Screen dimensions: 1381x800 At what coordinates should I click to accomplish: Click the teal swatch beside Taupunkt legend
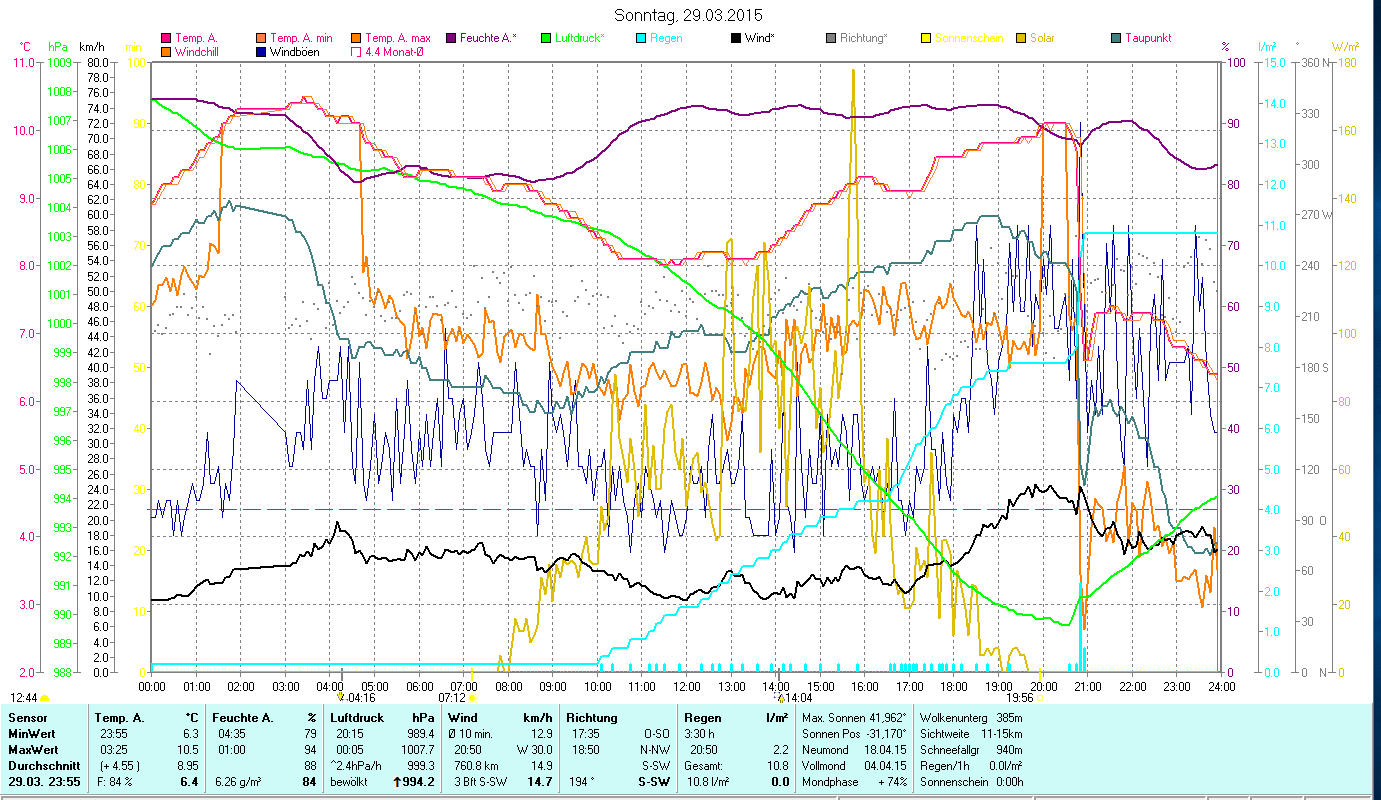pyautogui.click(x=1115, y=38)
